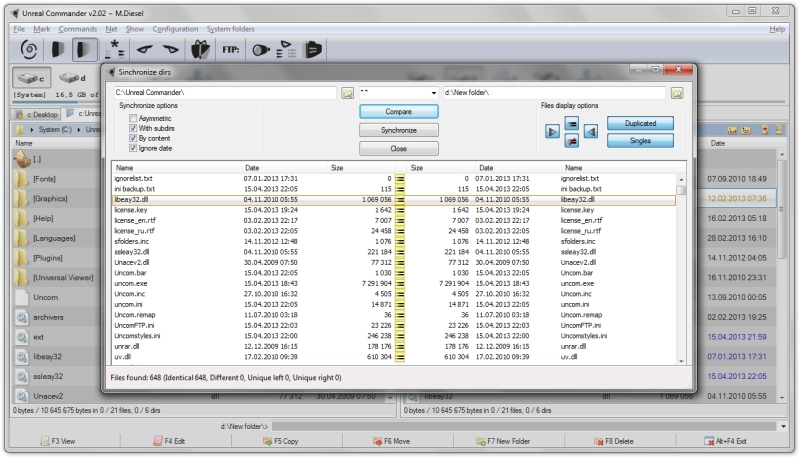The width and height of the screenshot is (800, 458).
Task: Click the dark notepad icon in the toolbar
Action: (x=312, y=49)
